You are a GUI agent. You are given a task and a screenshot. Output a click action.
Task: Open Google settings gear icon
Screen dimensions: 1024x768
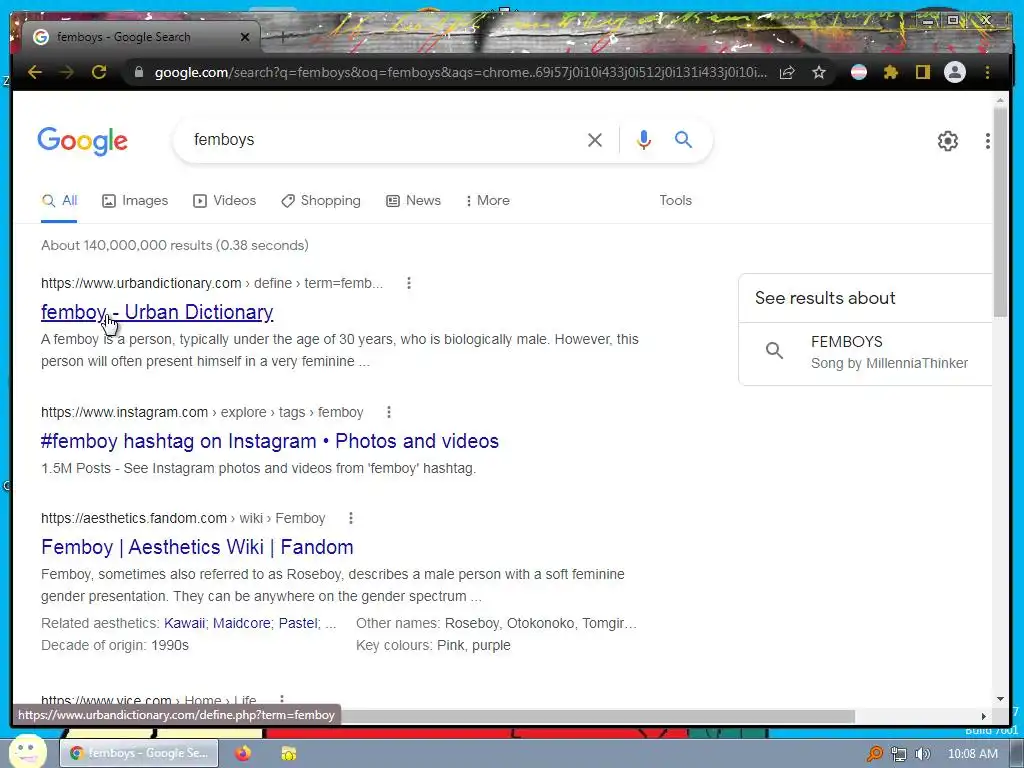click(x=948, y=140)
